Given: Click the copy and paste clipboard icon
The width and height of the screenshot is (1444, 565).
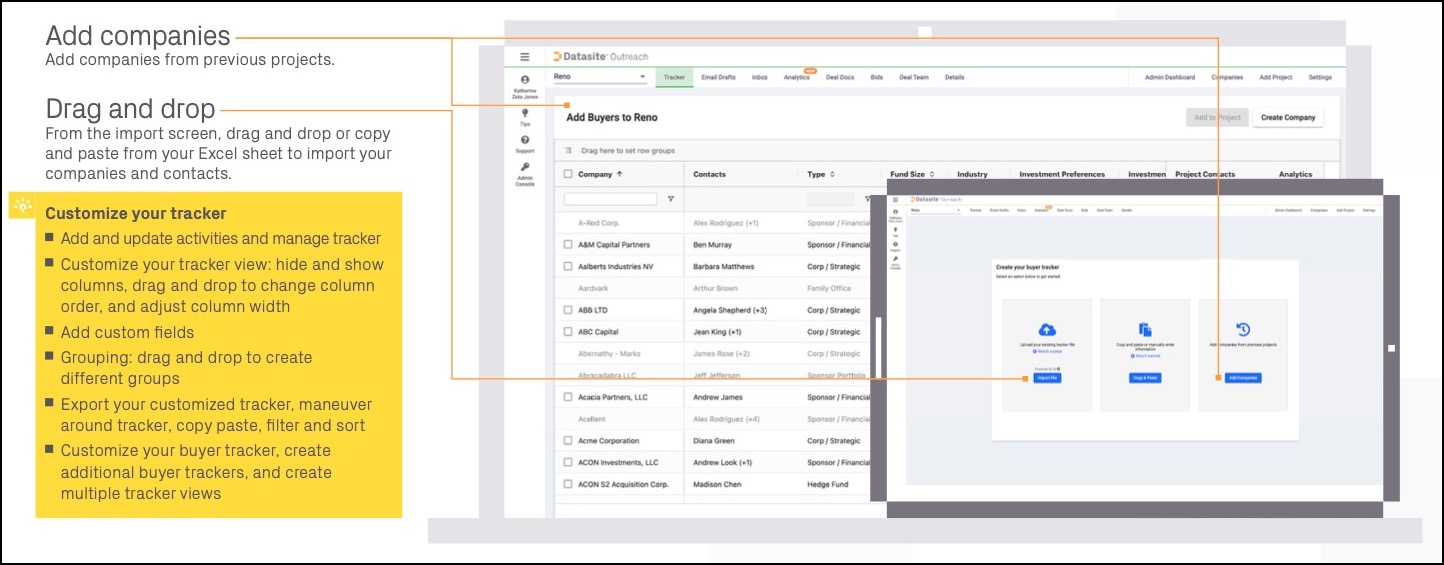Looking at the screenshot, I should 1145,330.
